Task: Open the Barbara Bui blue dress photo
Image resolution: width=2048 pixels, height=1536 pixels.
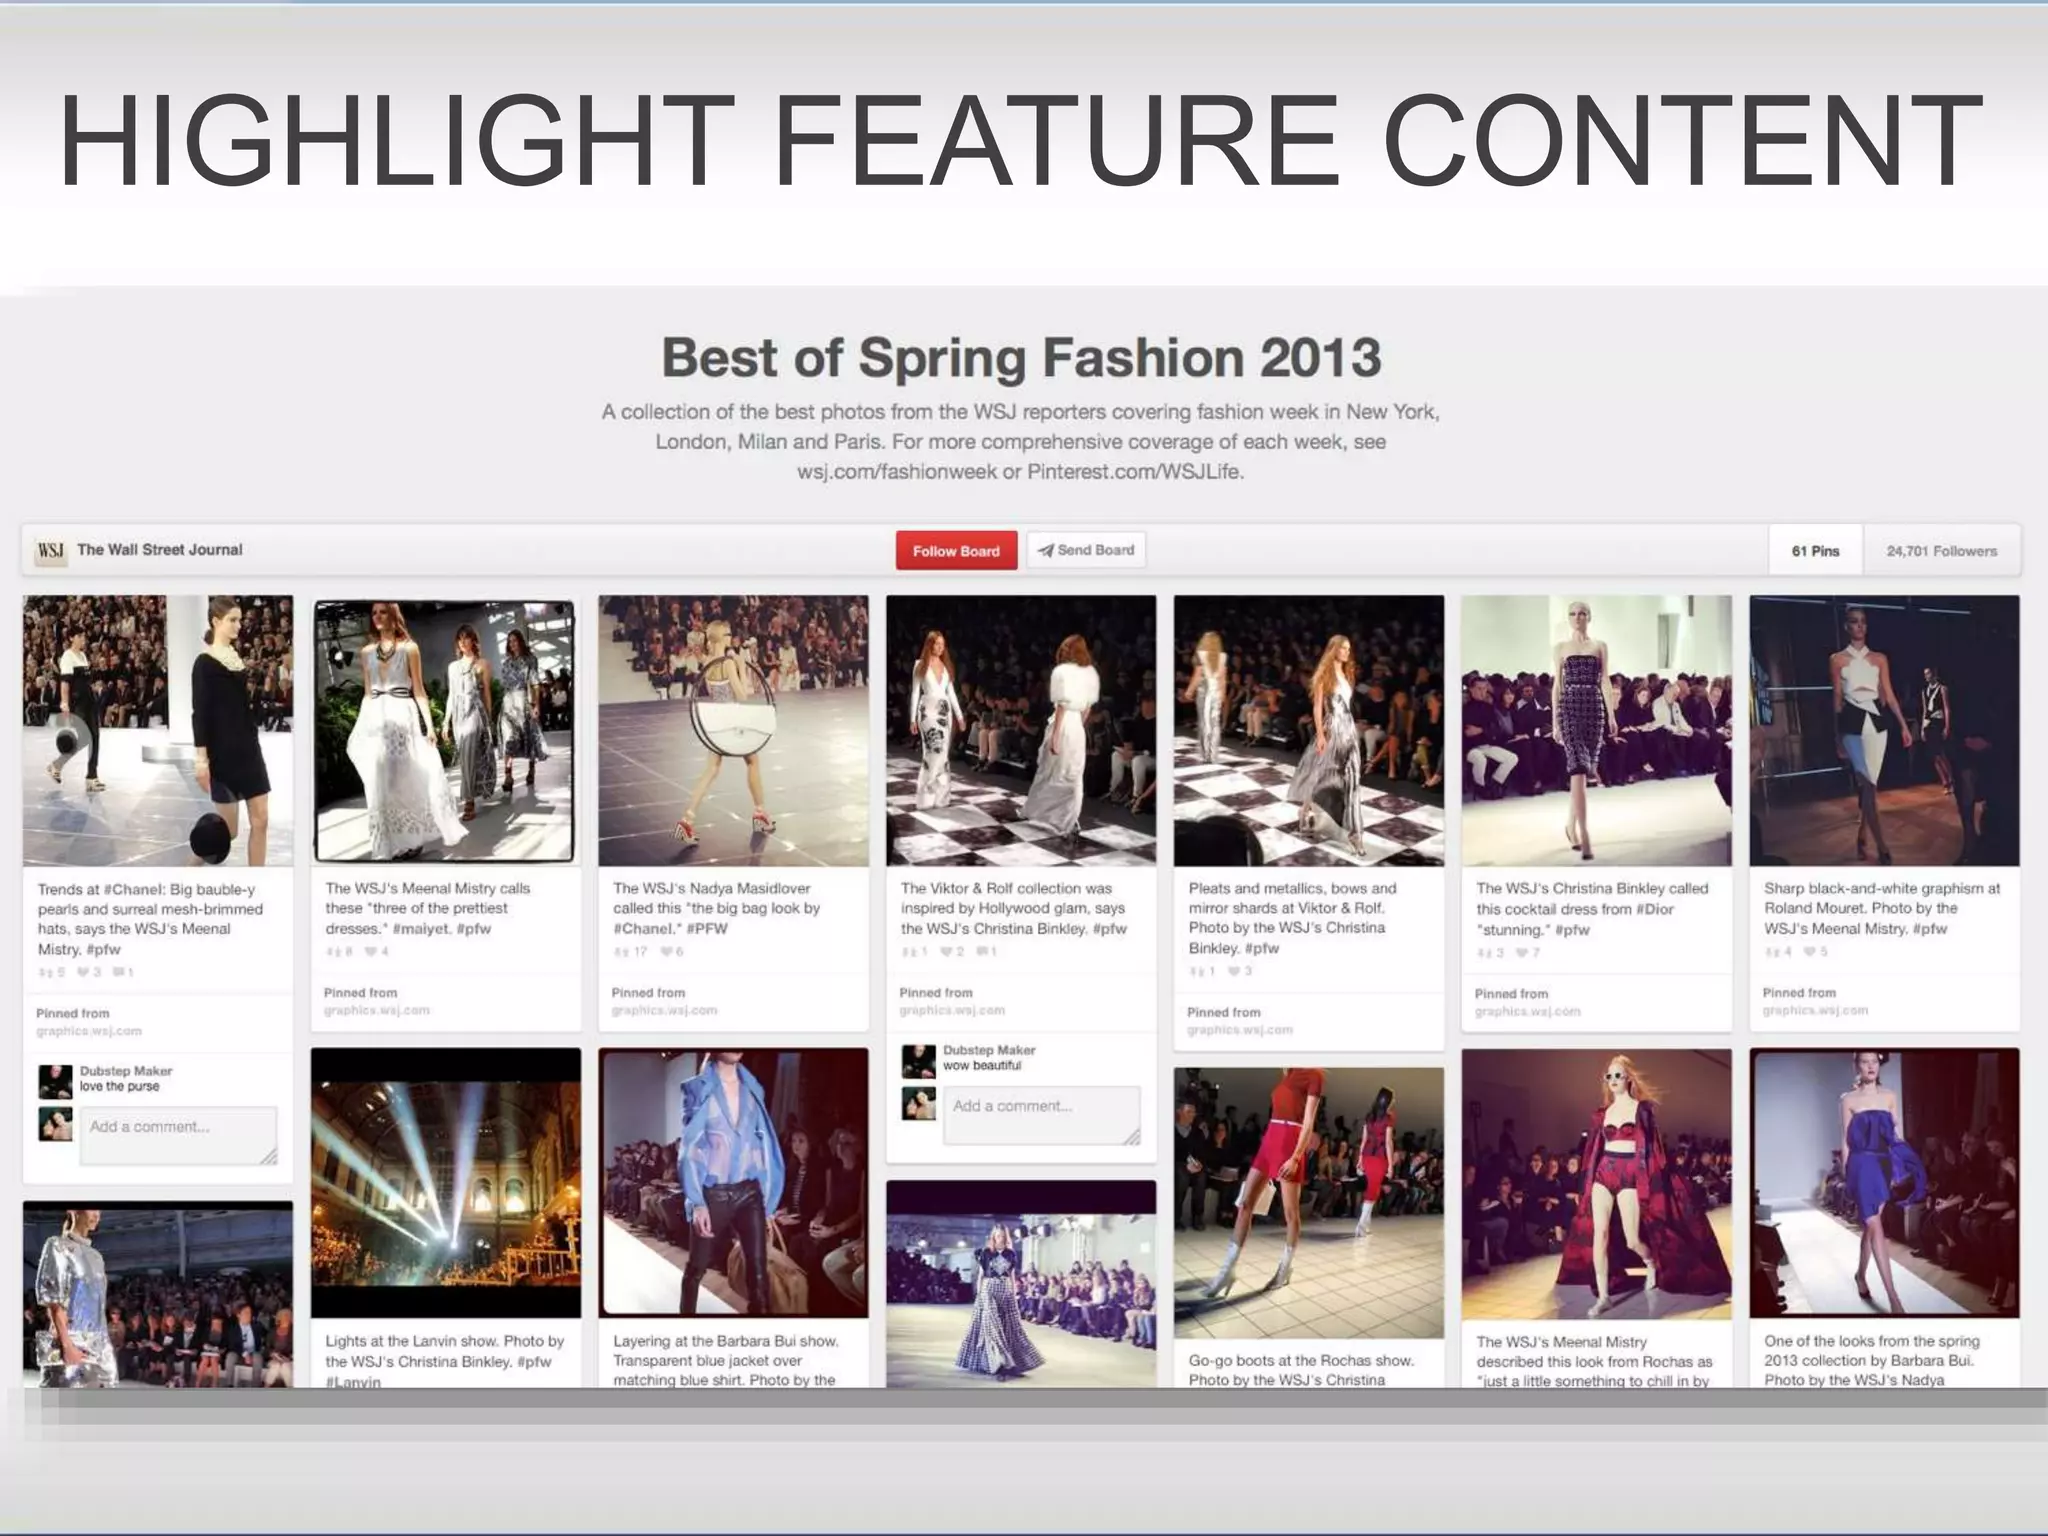Action: pos(1884,1183)
